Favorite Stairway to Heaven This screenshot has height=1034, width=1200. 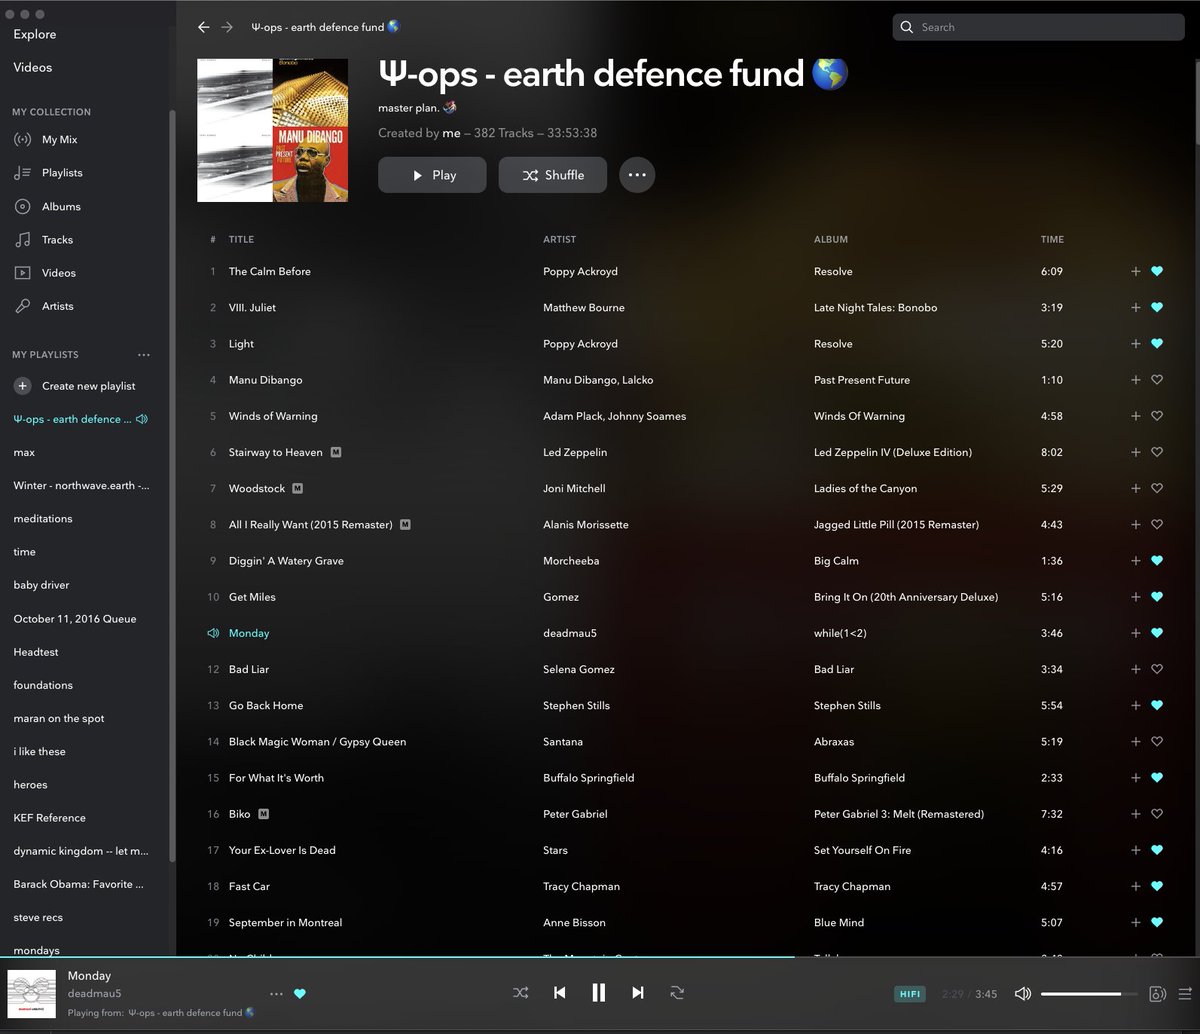click(1157, 452)
